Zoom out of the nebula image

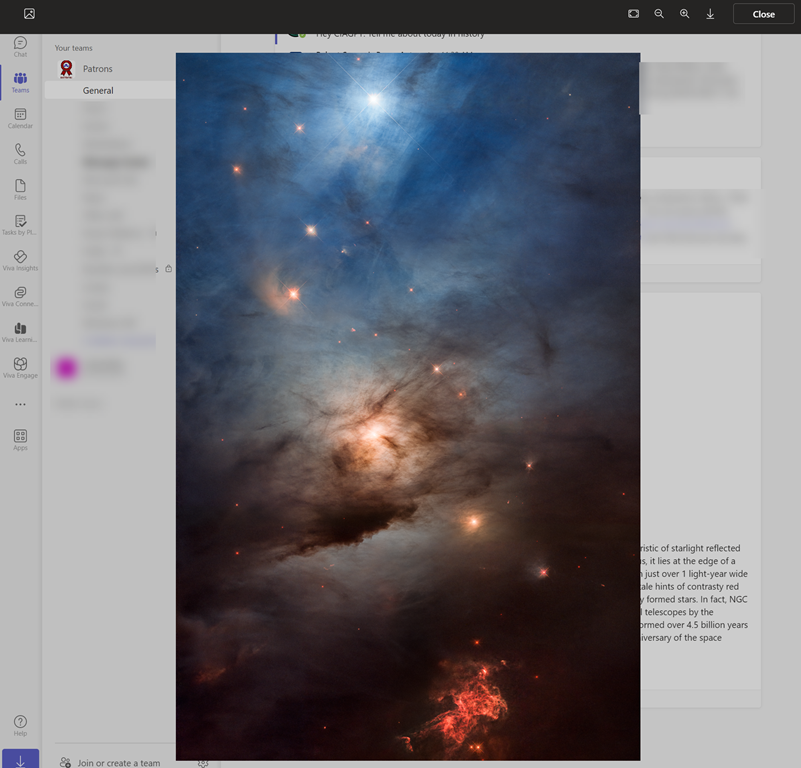(x=659, y=14)
